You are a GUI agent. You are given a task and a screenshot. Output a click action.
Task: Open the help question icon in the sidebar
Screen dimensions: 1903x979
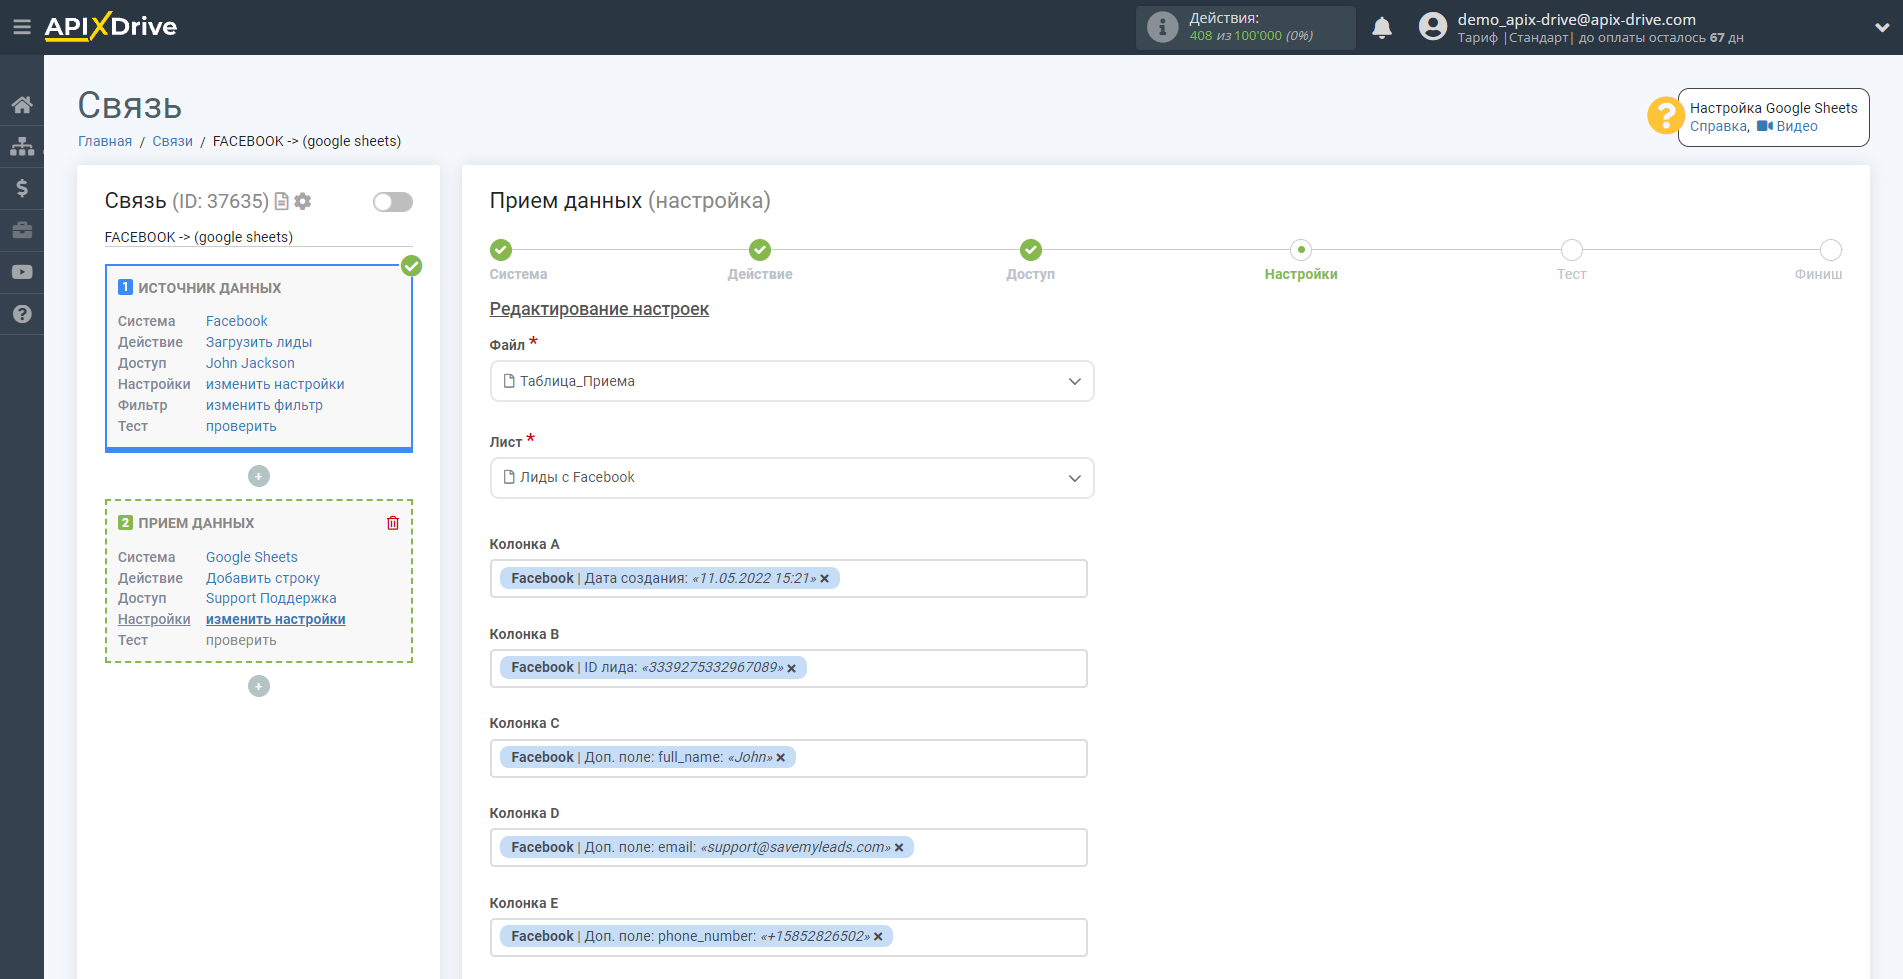pyautogui.click(x=22, y=314)
